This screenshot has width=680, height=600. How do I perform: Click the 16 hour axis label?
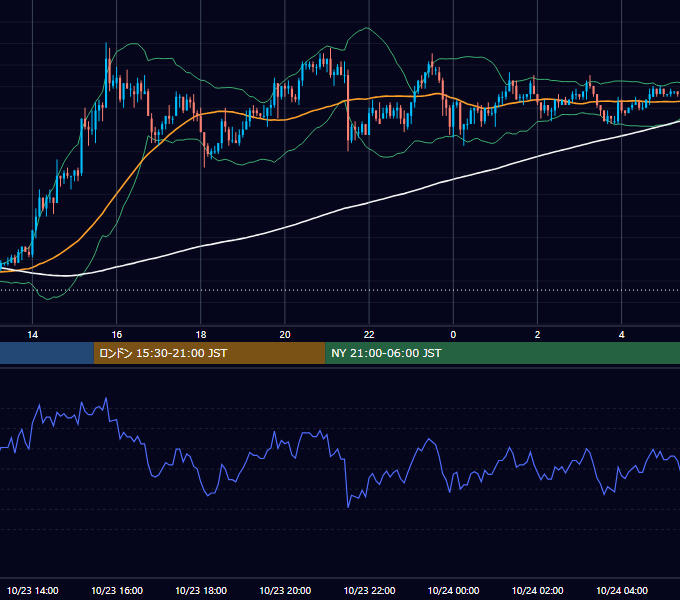(117, 335)
